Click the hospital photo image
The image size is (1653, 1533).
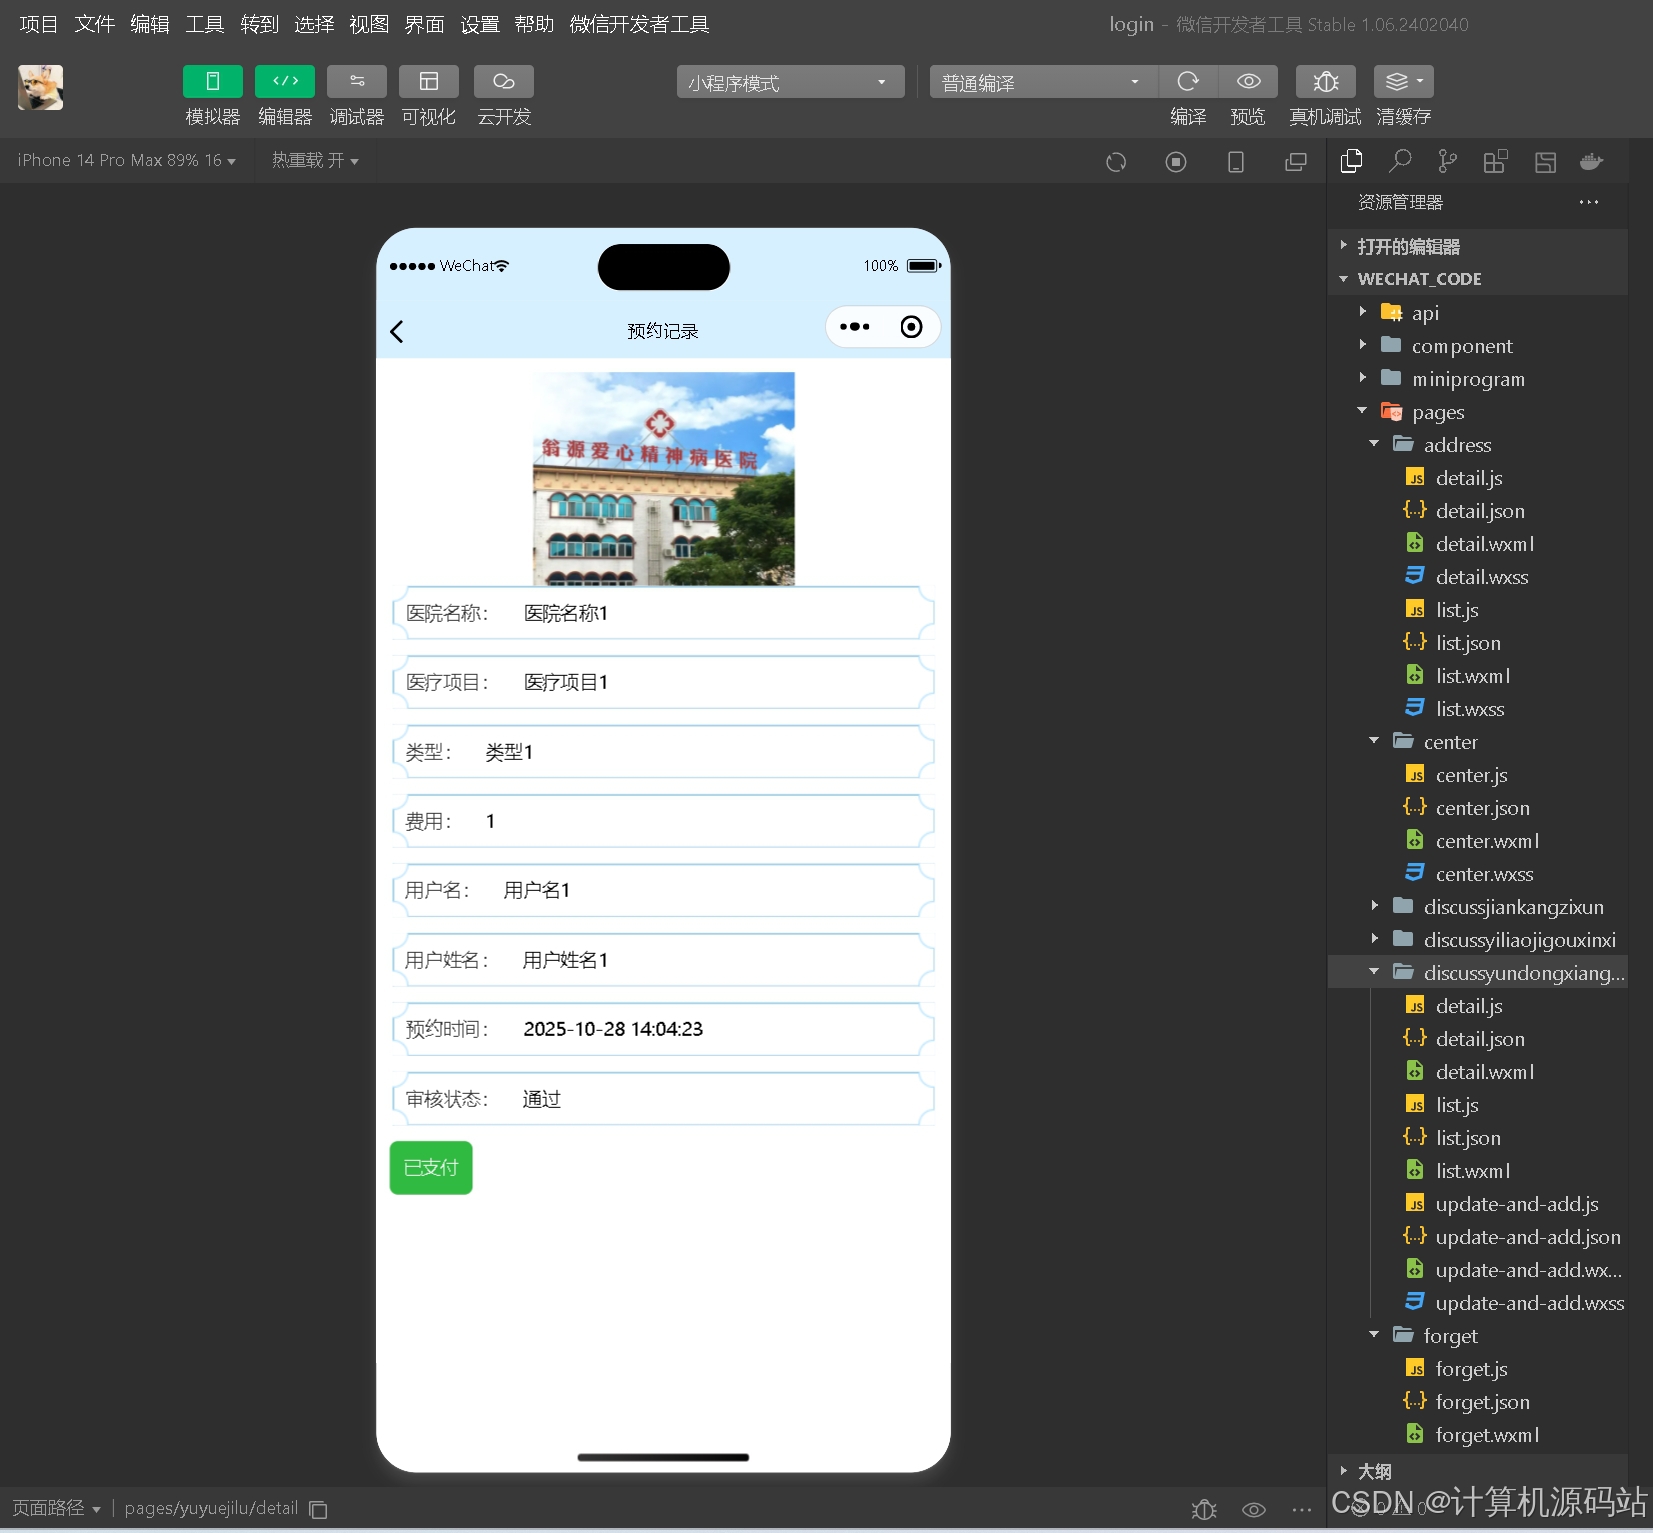click(664, 478)
